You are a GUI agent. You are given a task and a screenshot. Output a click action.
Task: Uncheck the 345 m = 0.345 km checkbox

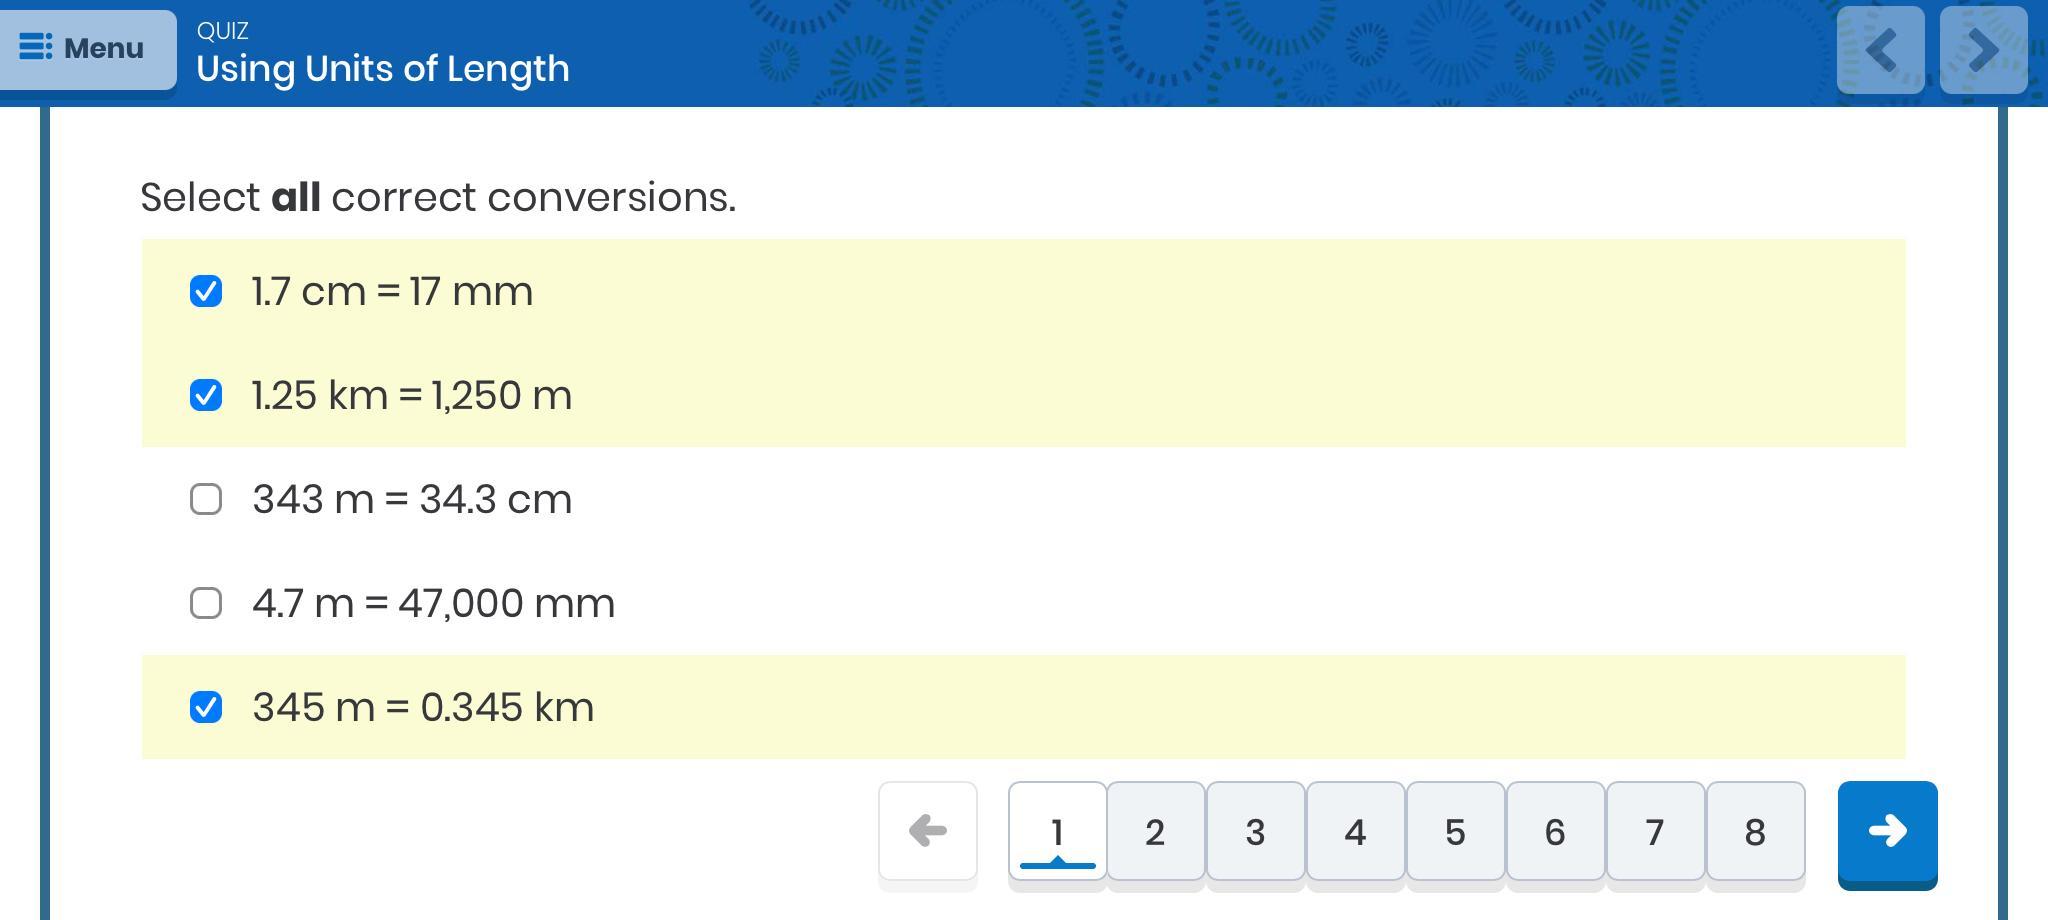click(206, 707)
